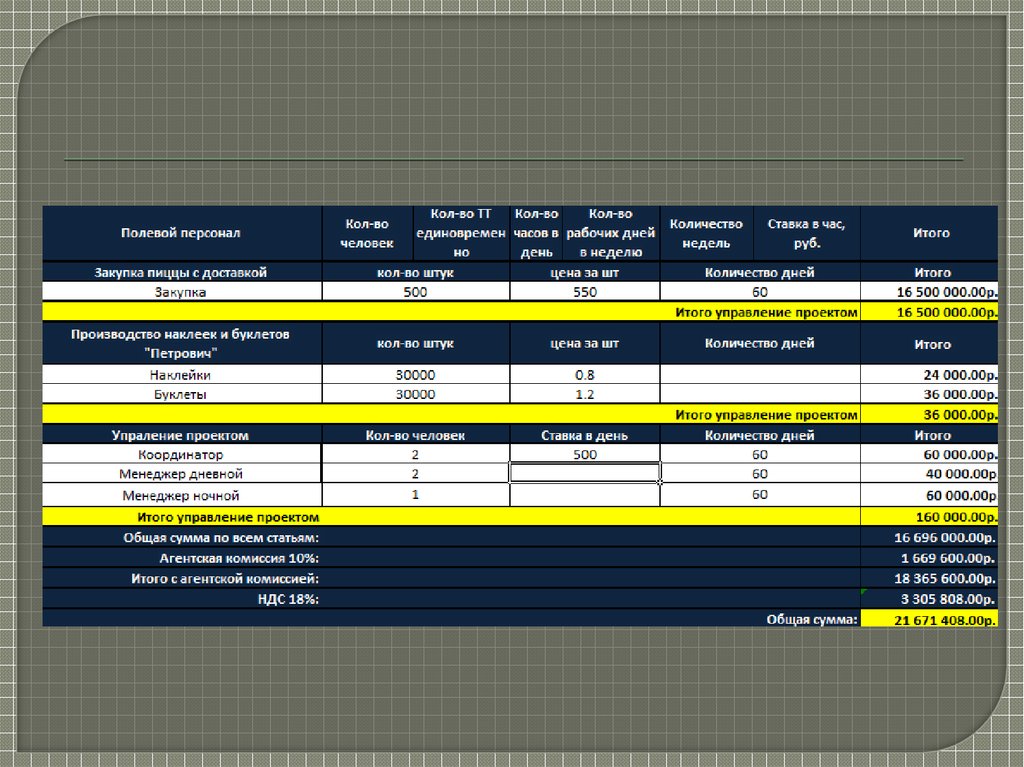Click the outlined empty cell in Менеджер дневной row

click(x=585, y=474)
